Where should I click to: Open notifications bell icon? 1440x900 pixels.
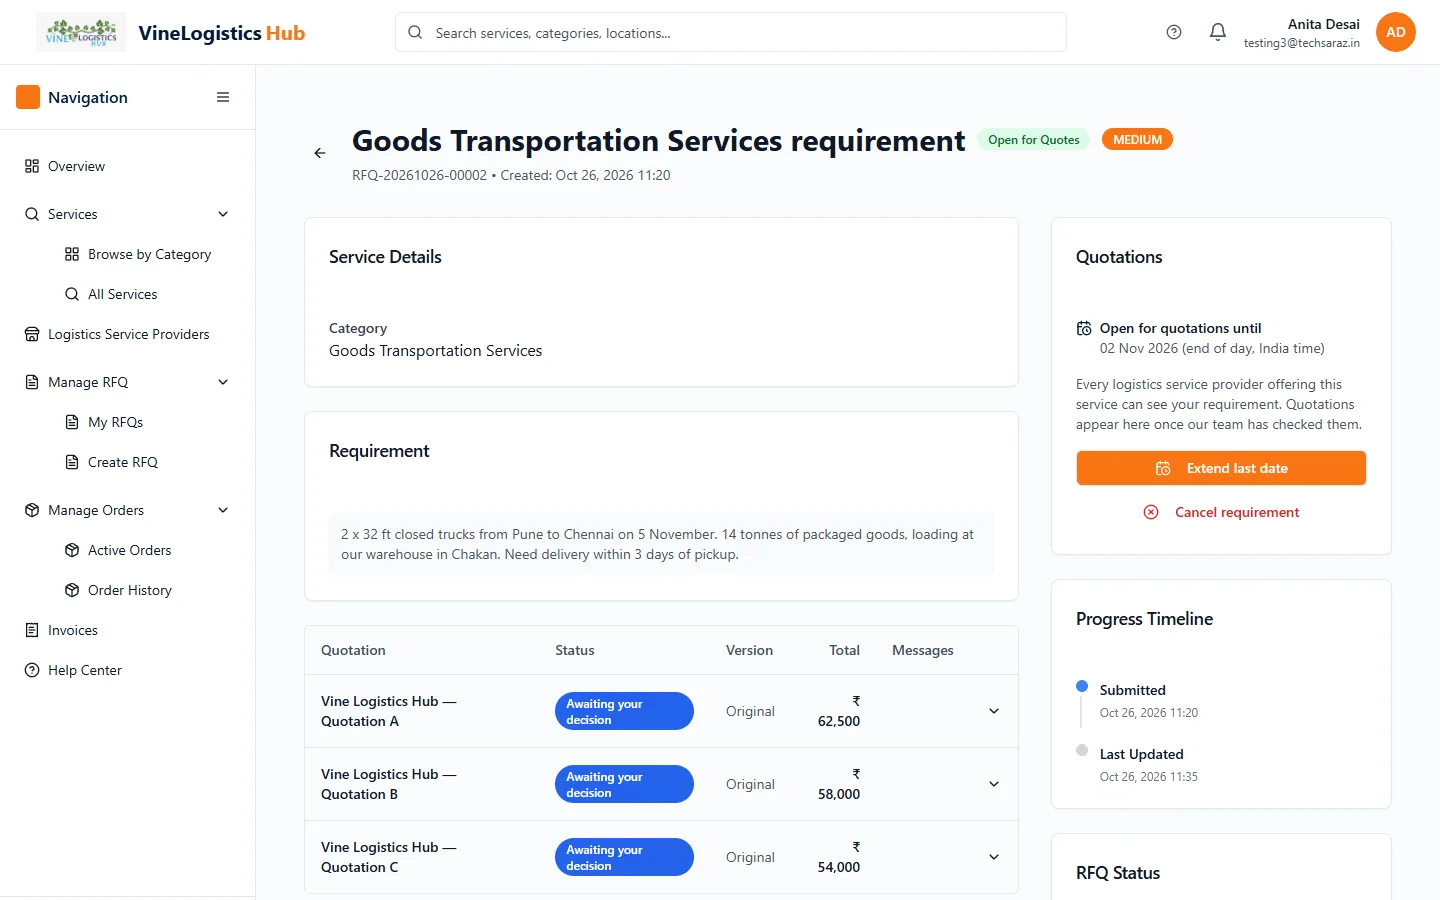tap(1218, 32)
